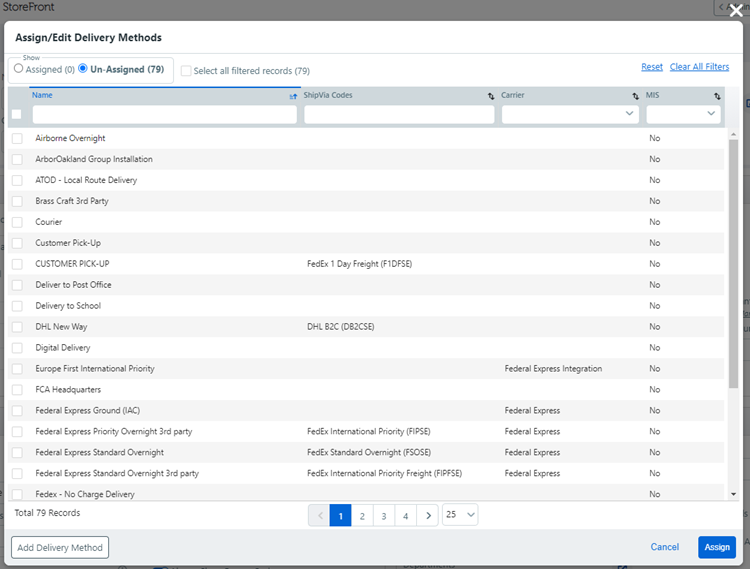Close the dialog with the X icon

point(736,12)
